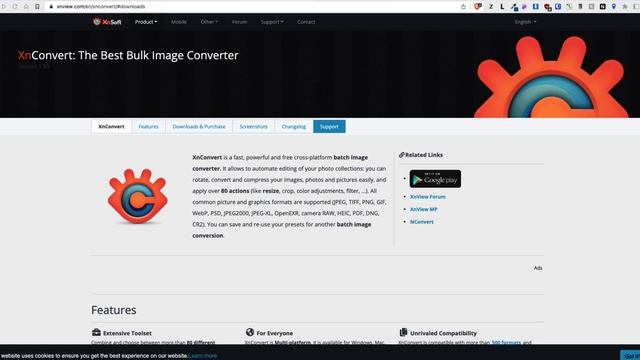Click Learn more in cookie banner
Viewport: 640px width, 360px height.
coord(203,356)
